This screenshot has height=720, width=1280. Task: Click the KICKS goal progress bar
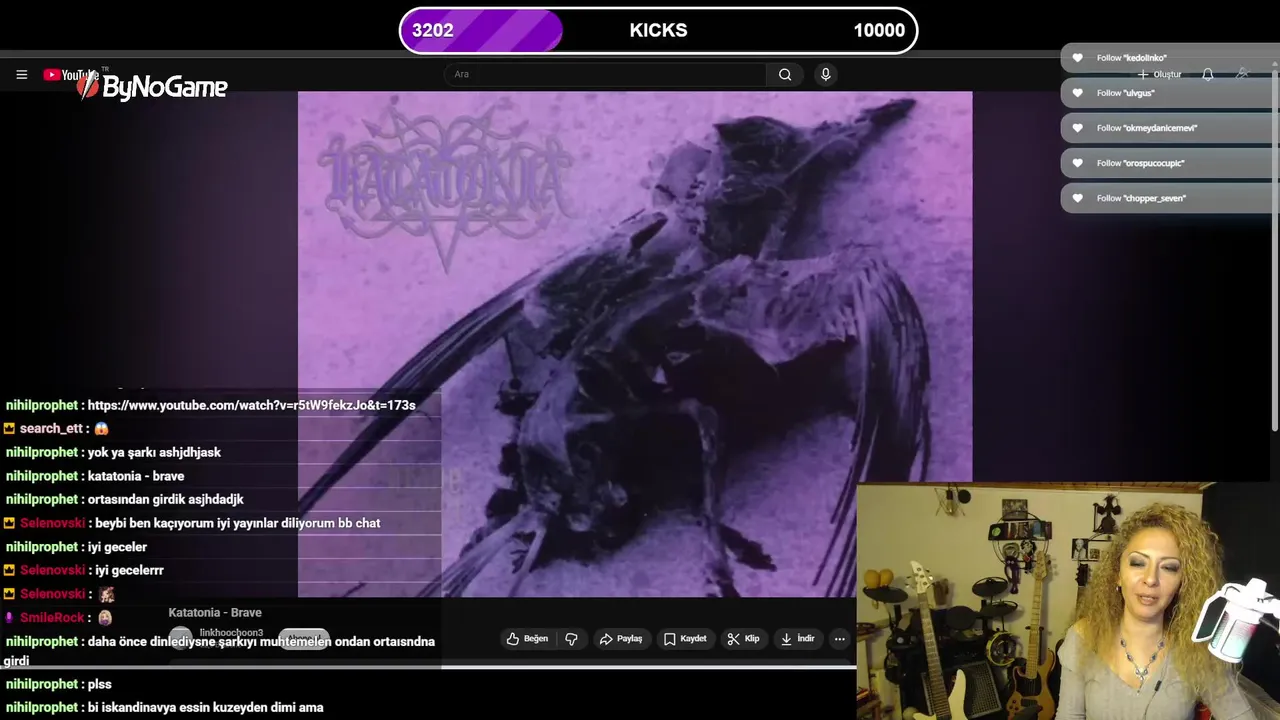[x=658, y=30]
